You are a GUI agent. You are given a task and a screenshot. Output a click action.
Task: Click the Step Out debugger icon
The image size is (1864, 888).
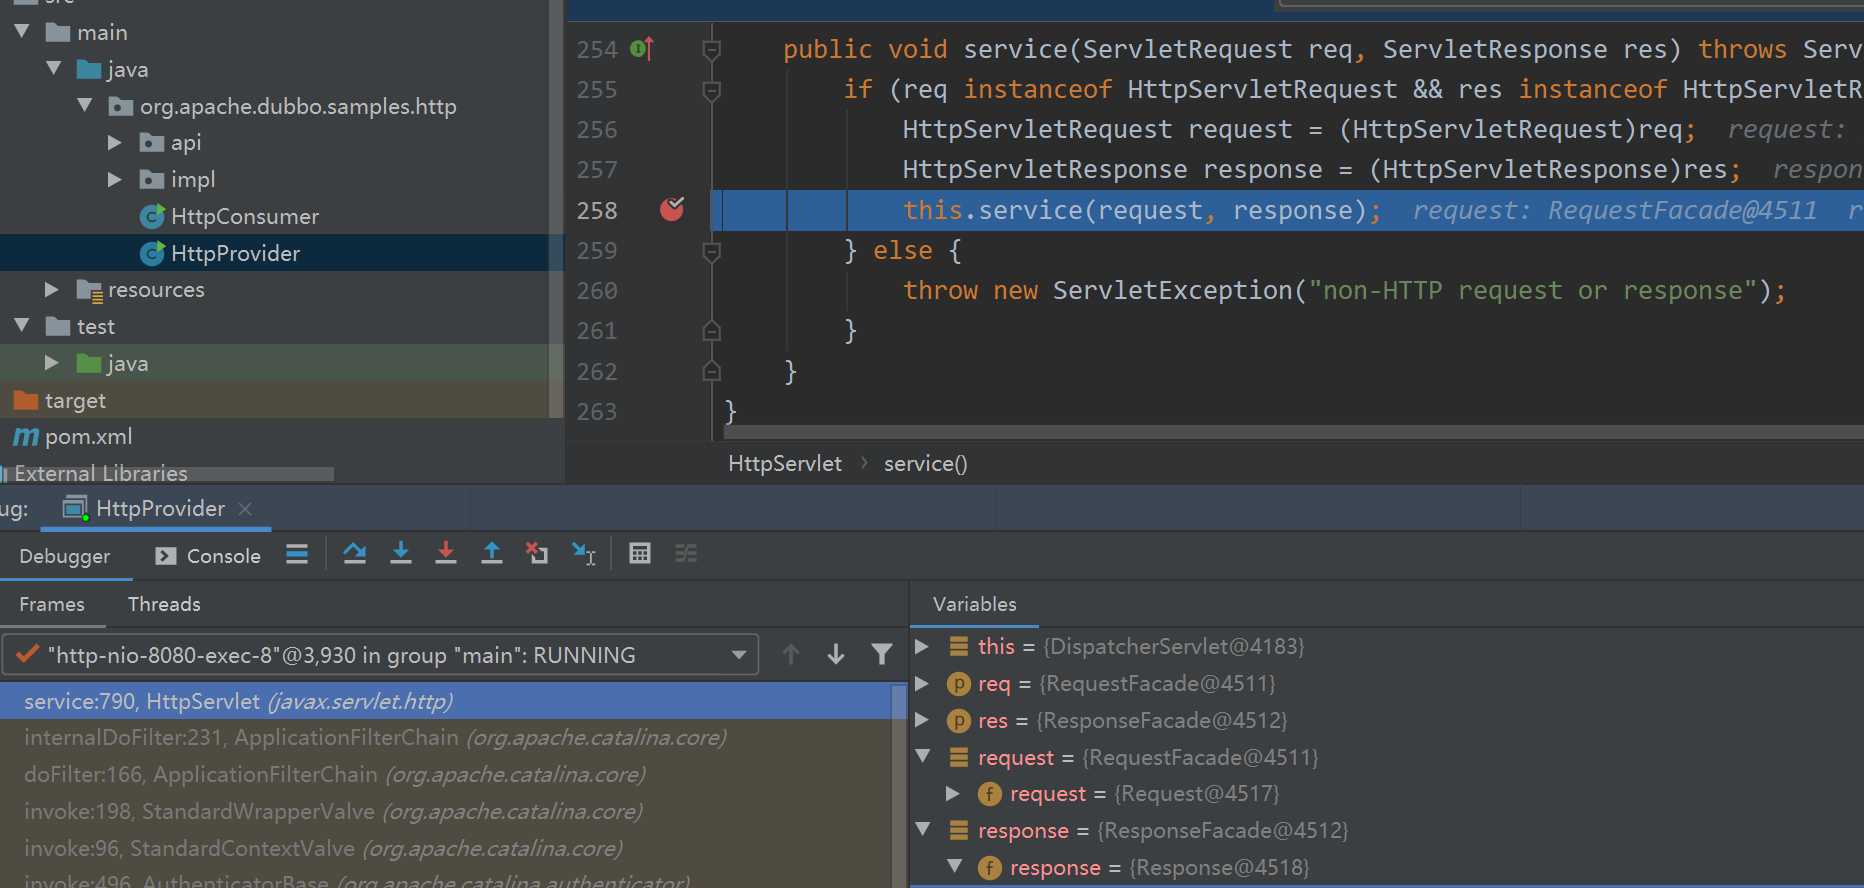click(x=492, y=553)
